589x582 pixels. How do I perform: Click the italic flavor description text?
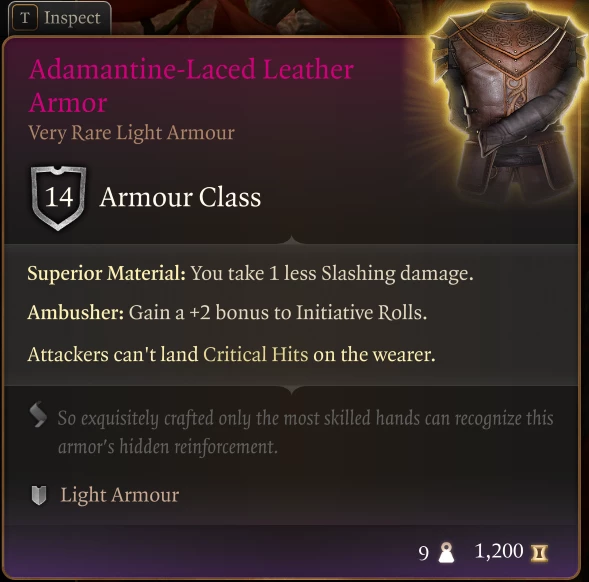305,432
